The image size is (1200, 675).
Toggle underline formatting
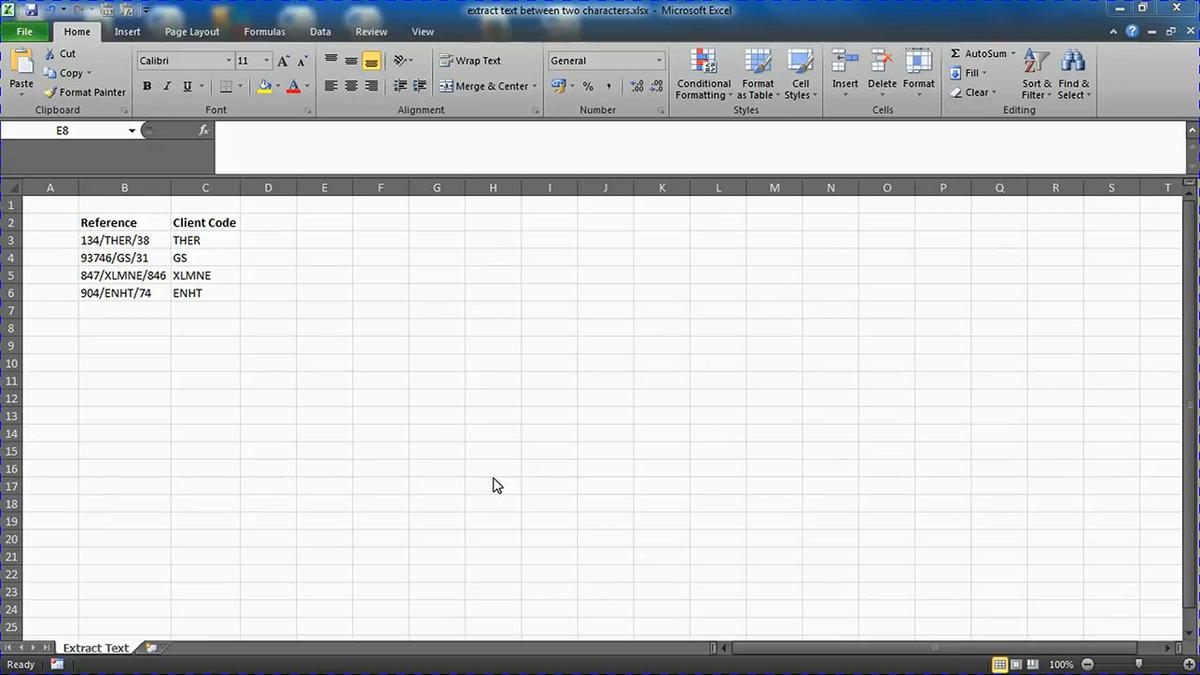point(186,86)
